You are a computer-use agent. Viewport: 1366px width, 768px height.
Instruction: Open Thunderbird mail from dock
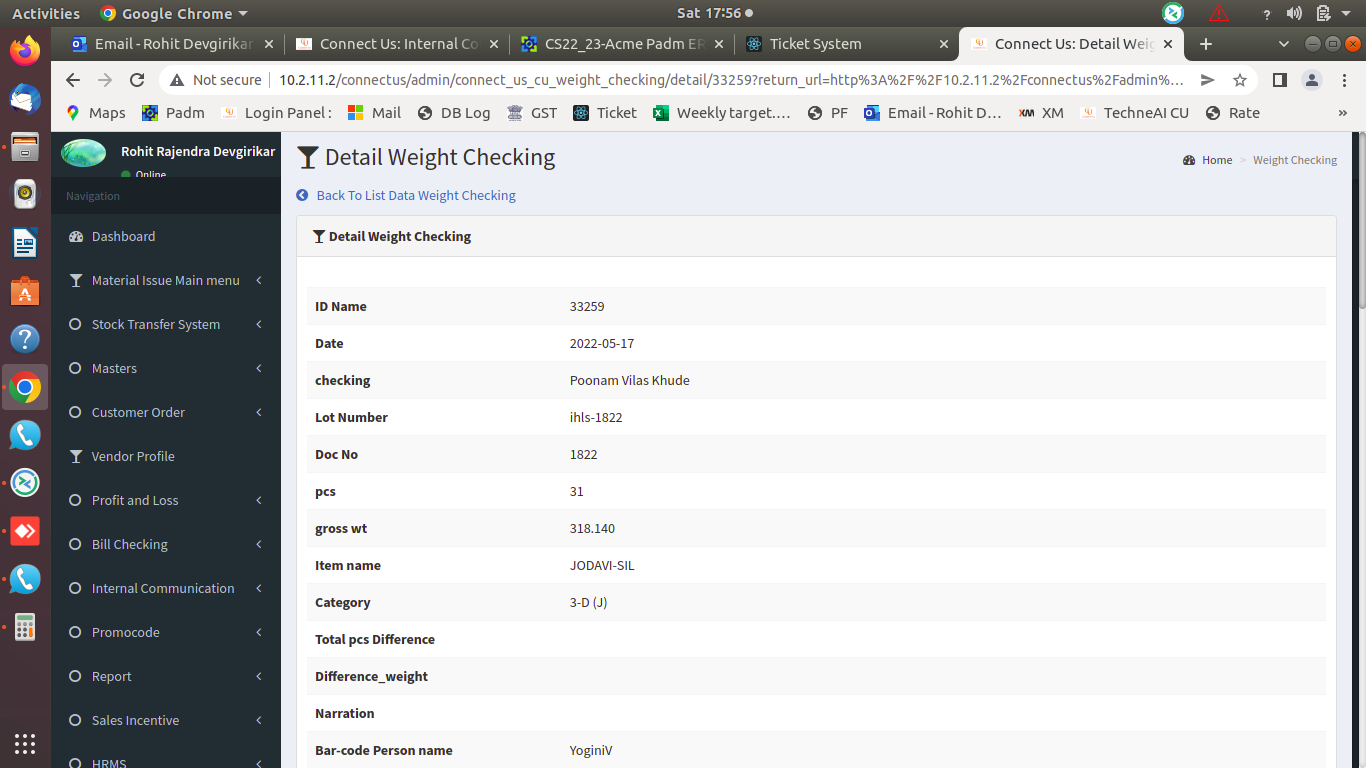point(25,98)
